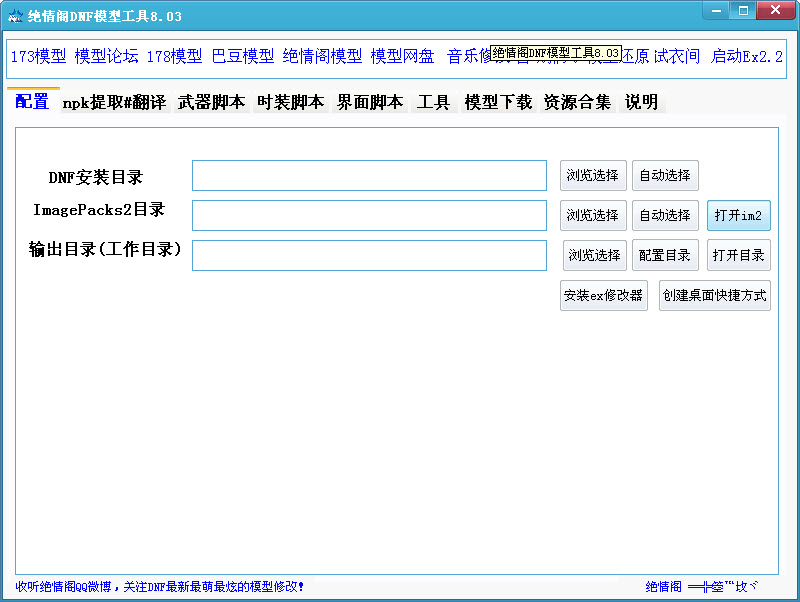Open the 绝情阁模型 link
800x602 pixels.
[x=322, y=56]
